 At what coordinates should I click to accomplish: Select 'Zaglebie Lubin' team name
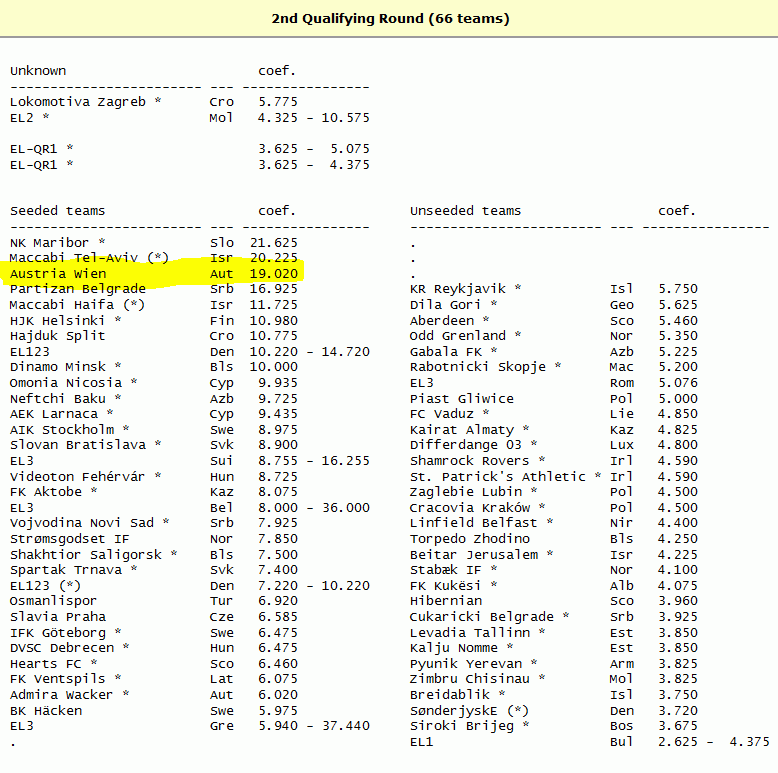pyautogui.click(x=466, y=492)
